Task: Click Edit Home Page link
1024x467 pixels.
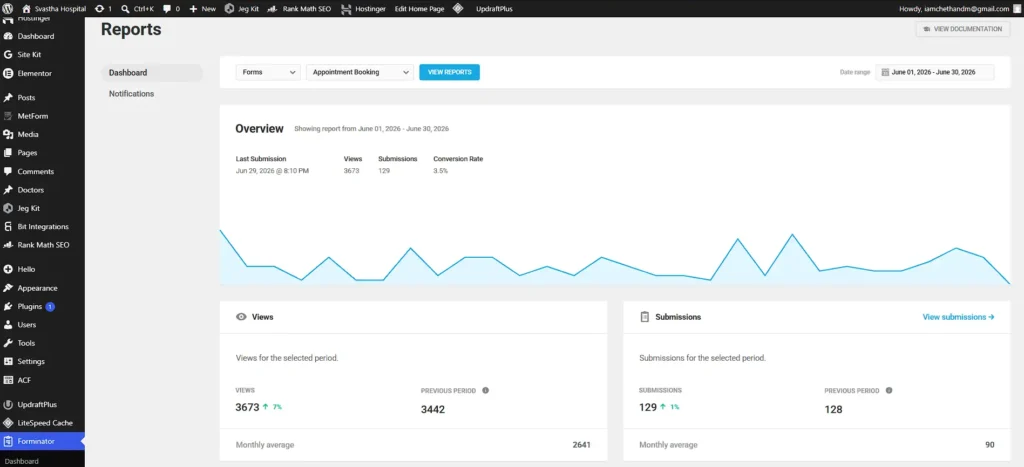Action: click(x=419, y=9)
